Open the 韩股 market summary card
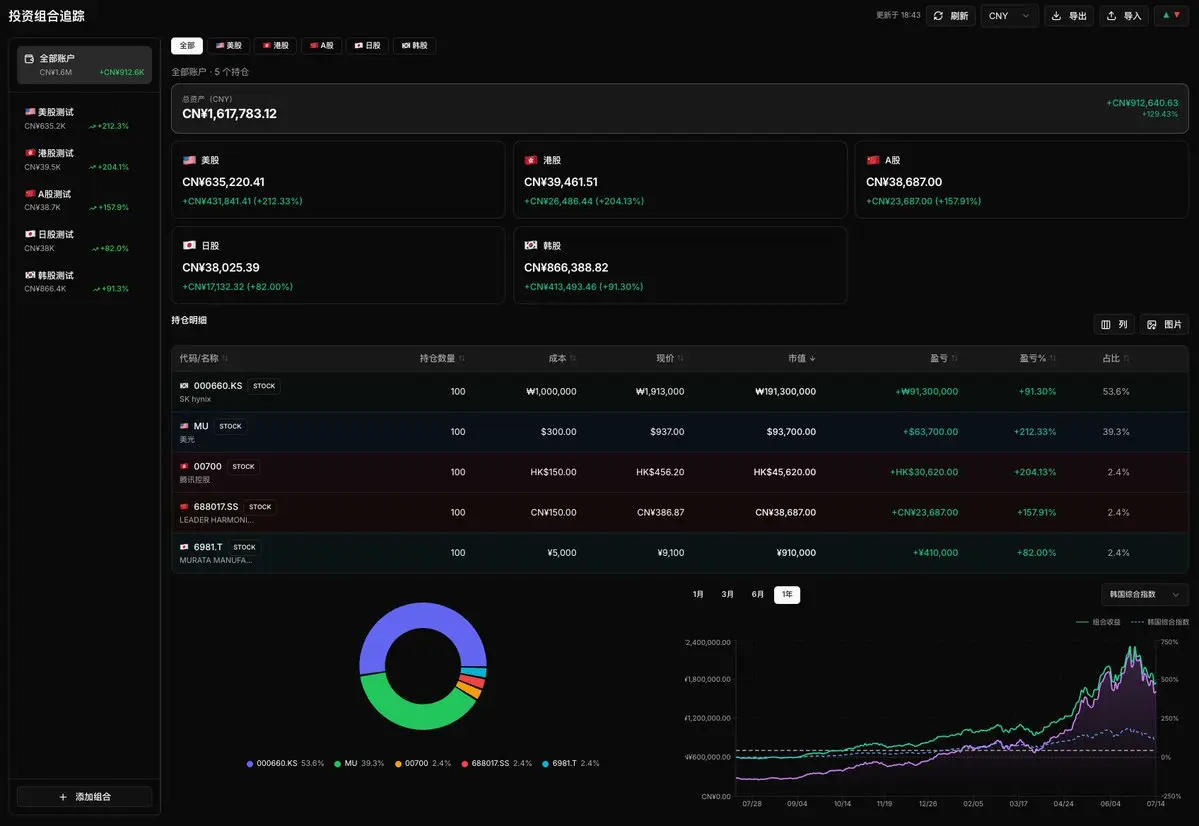Viewport: 1199px width, 826px height. point(680,265)
